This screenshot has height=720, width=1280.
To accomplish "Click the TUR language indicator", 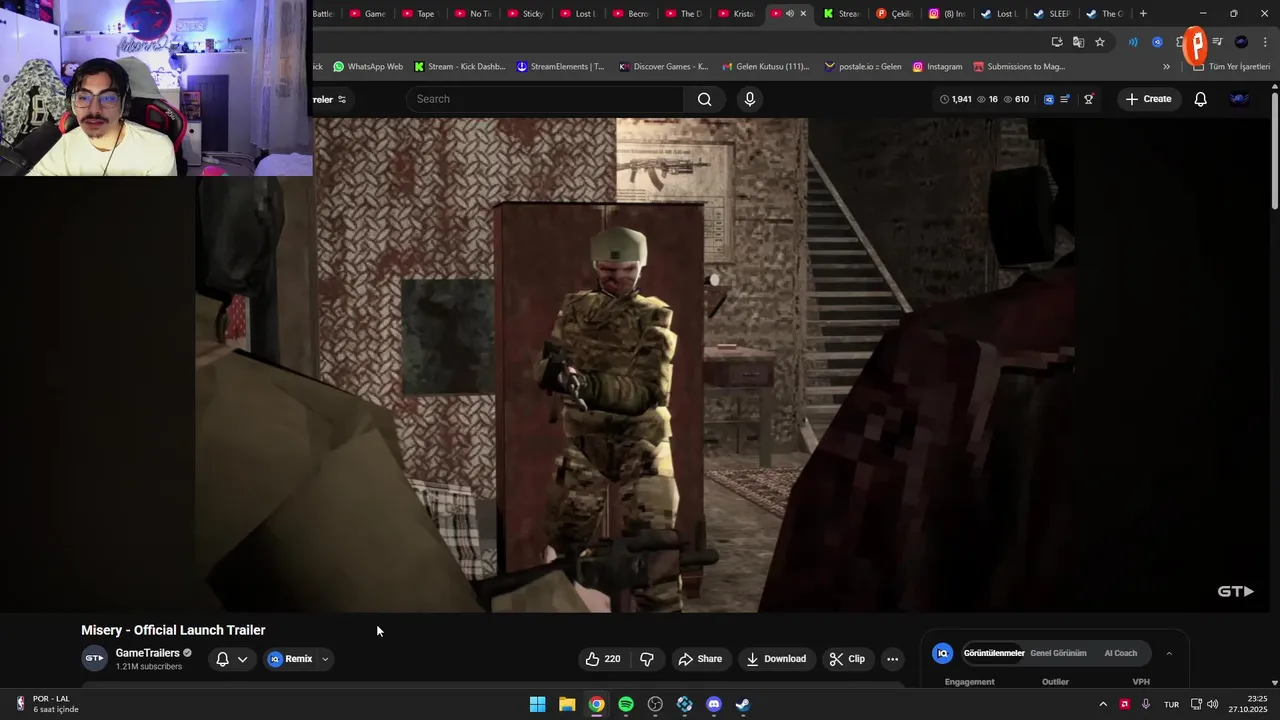I will pyautogui.click(x=1171, y=704).
